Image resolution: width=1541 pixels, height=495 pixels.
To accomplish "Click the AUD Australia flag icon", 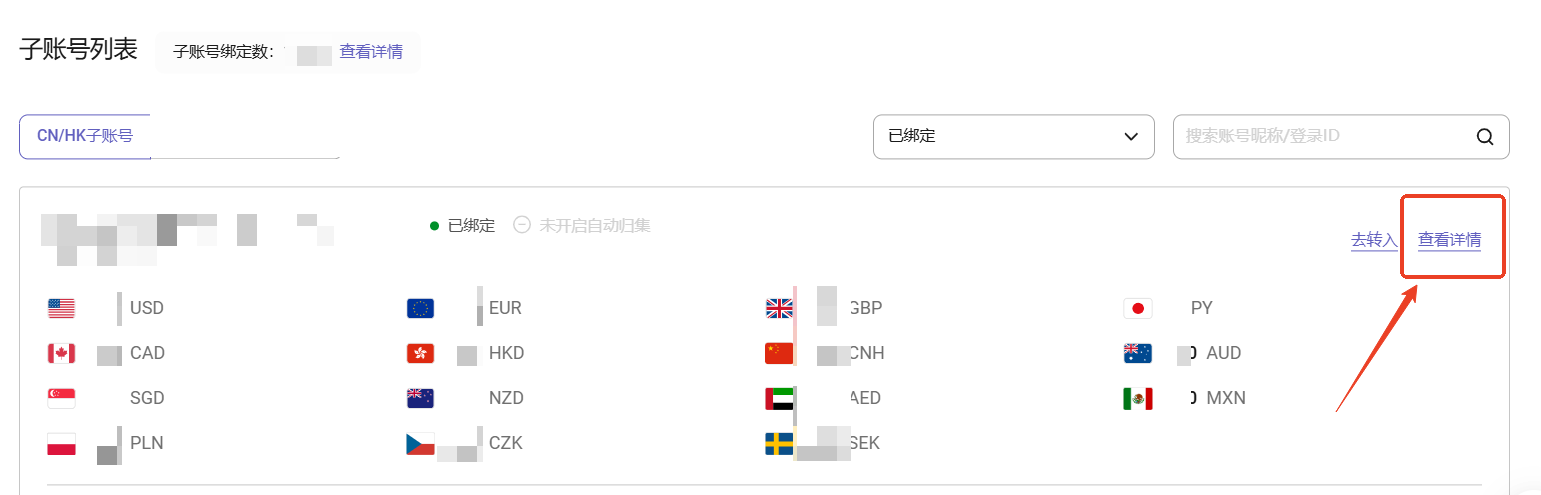I will coord(1138,353).
